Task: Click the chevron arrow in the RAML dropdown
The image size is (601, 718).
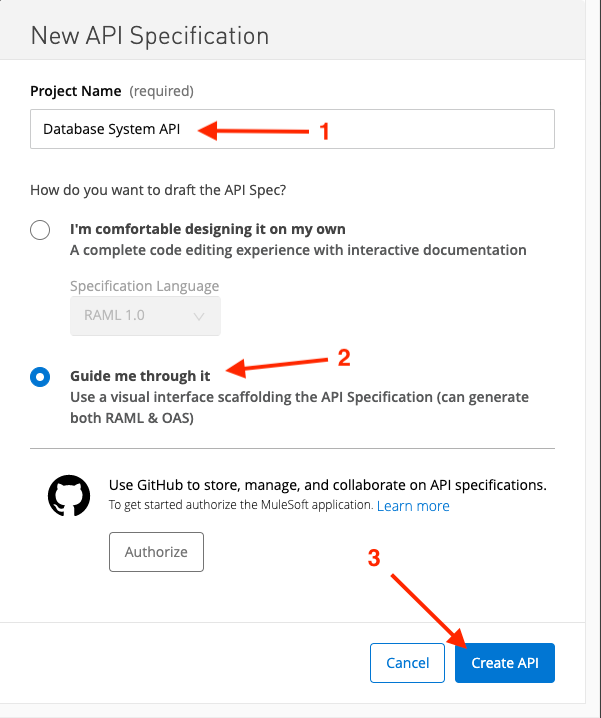Action: point(198,316)
